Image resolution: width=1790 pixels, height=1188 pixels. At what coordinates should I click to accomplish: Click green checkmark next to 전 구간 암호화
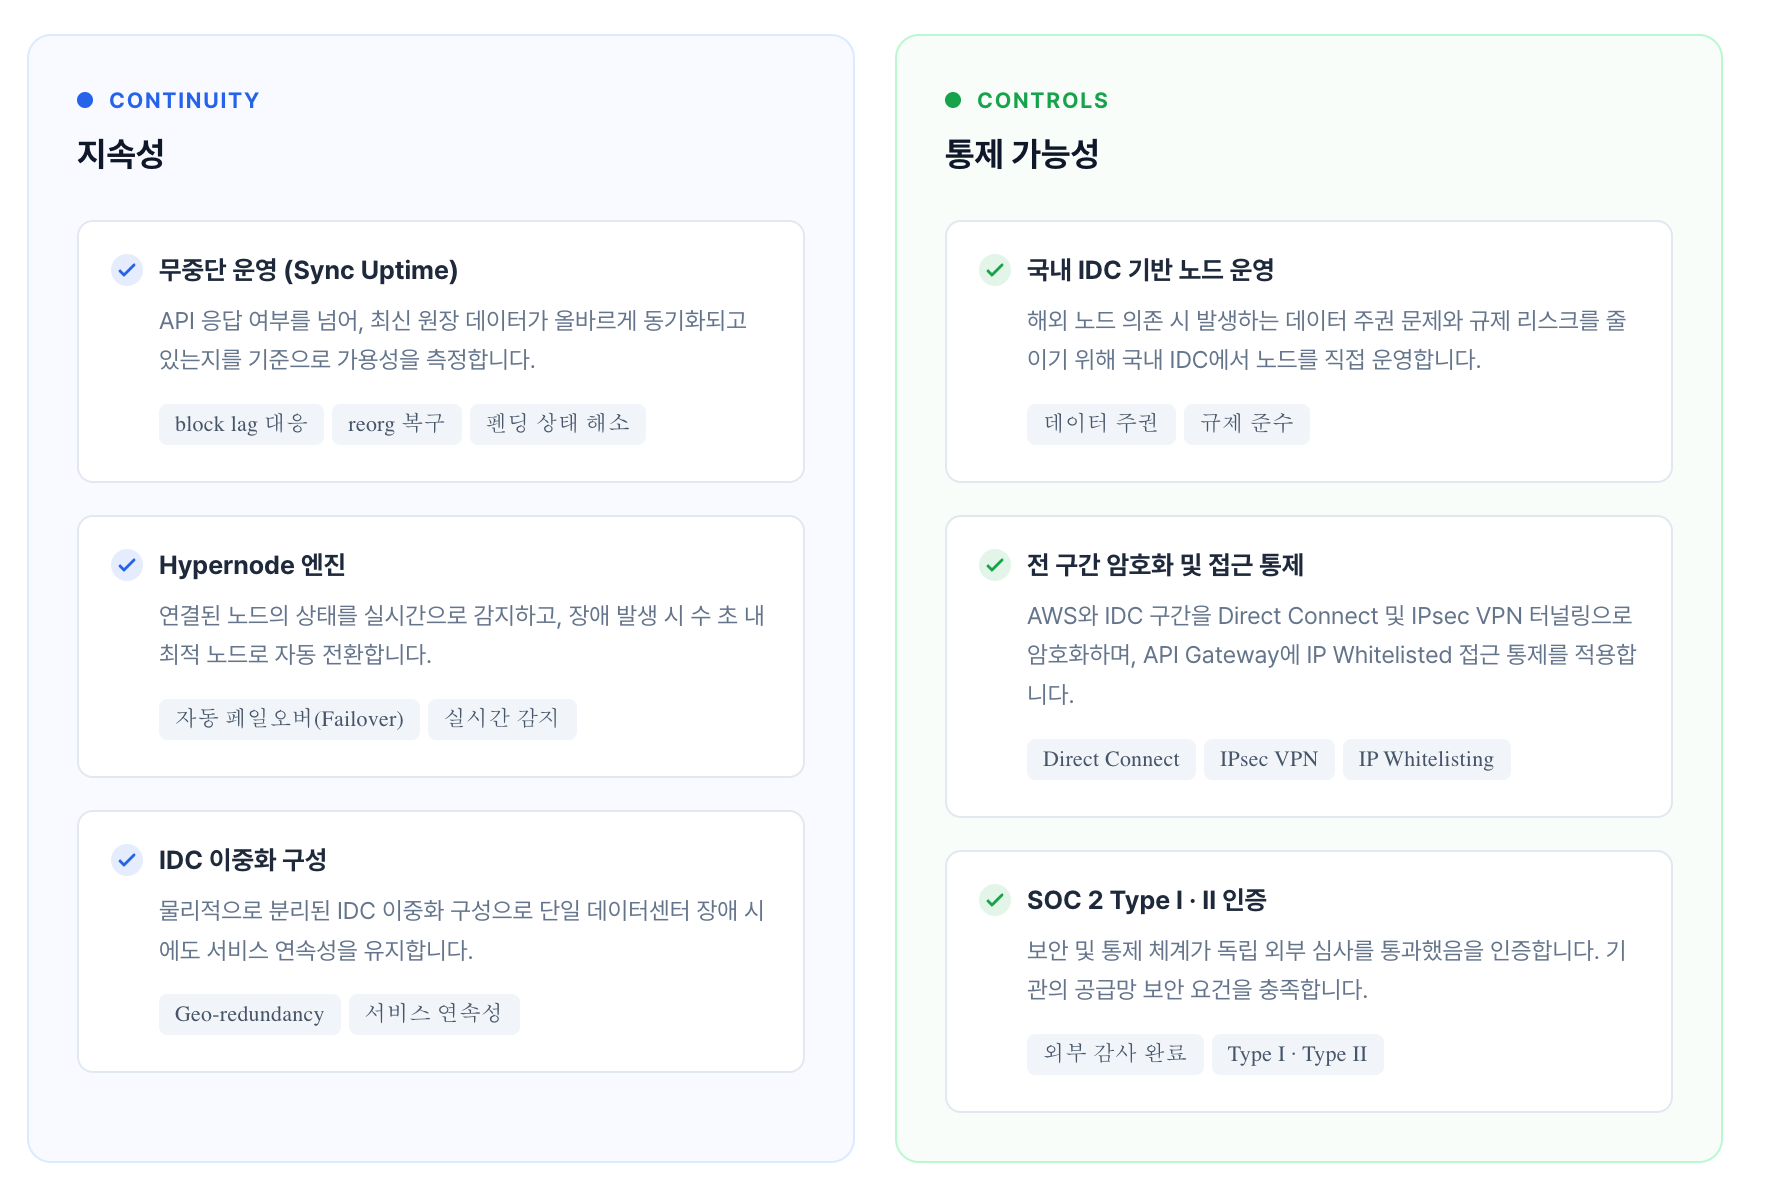(995, 565)
